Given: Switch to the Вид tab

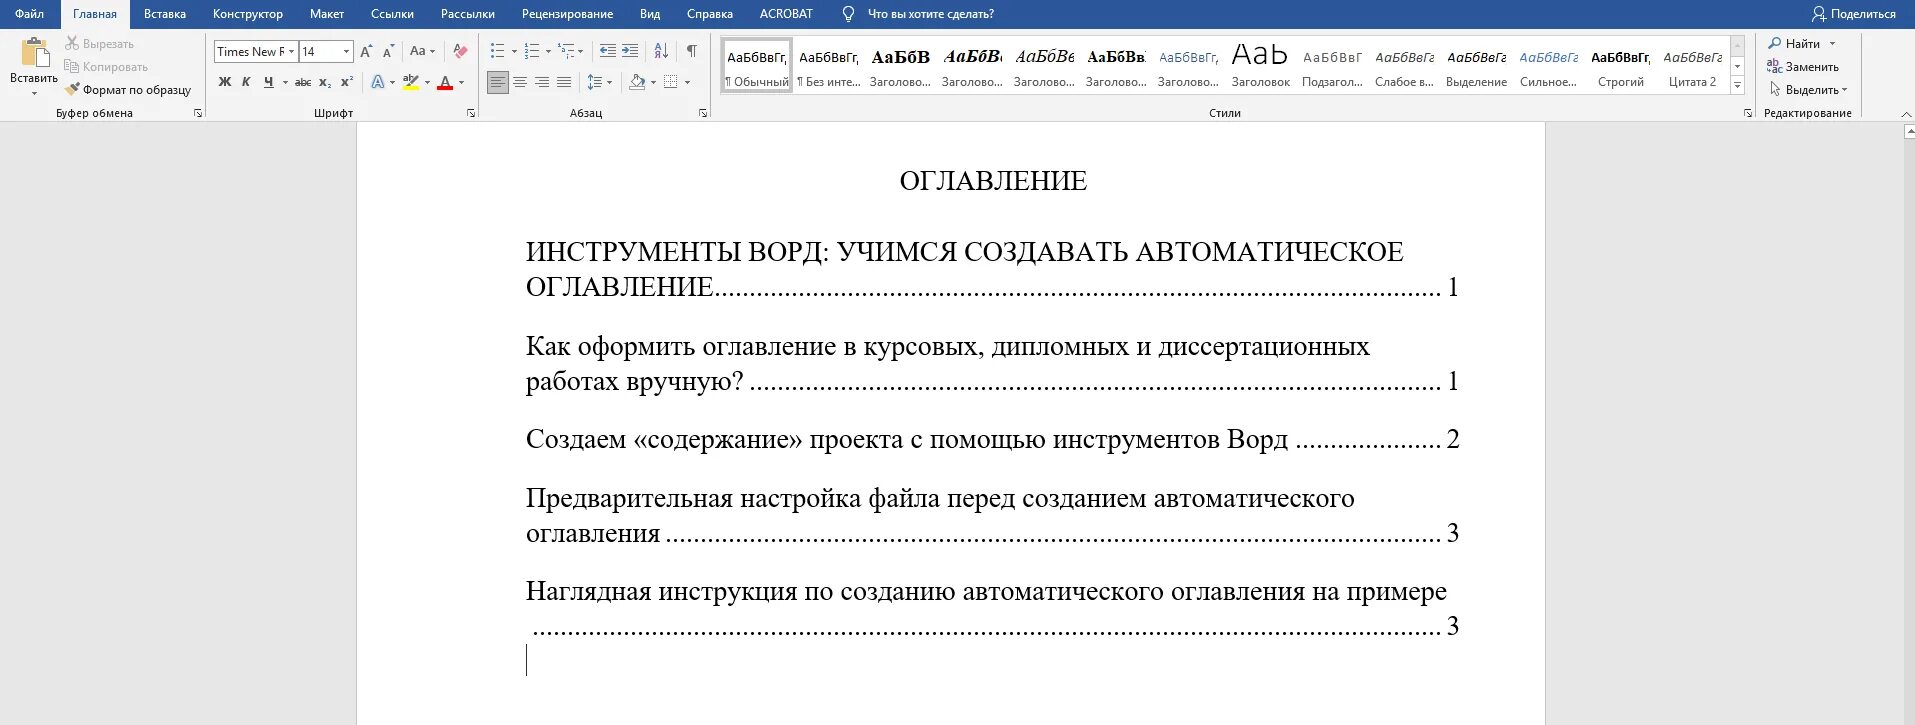Looking at the screenshot, I should click(x=650, y=14).
